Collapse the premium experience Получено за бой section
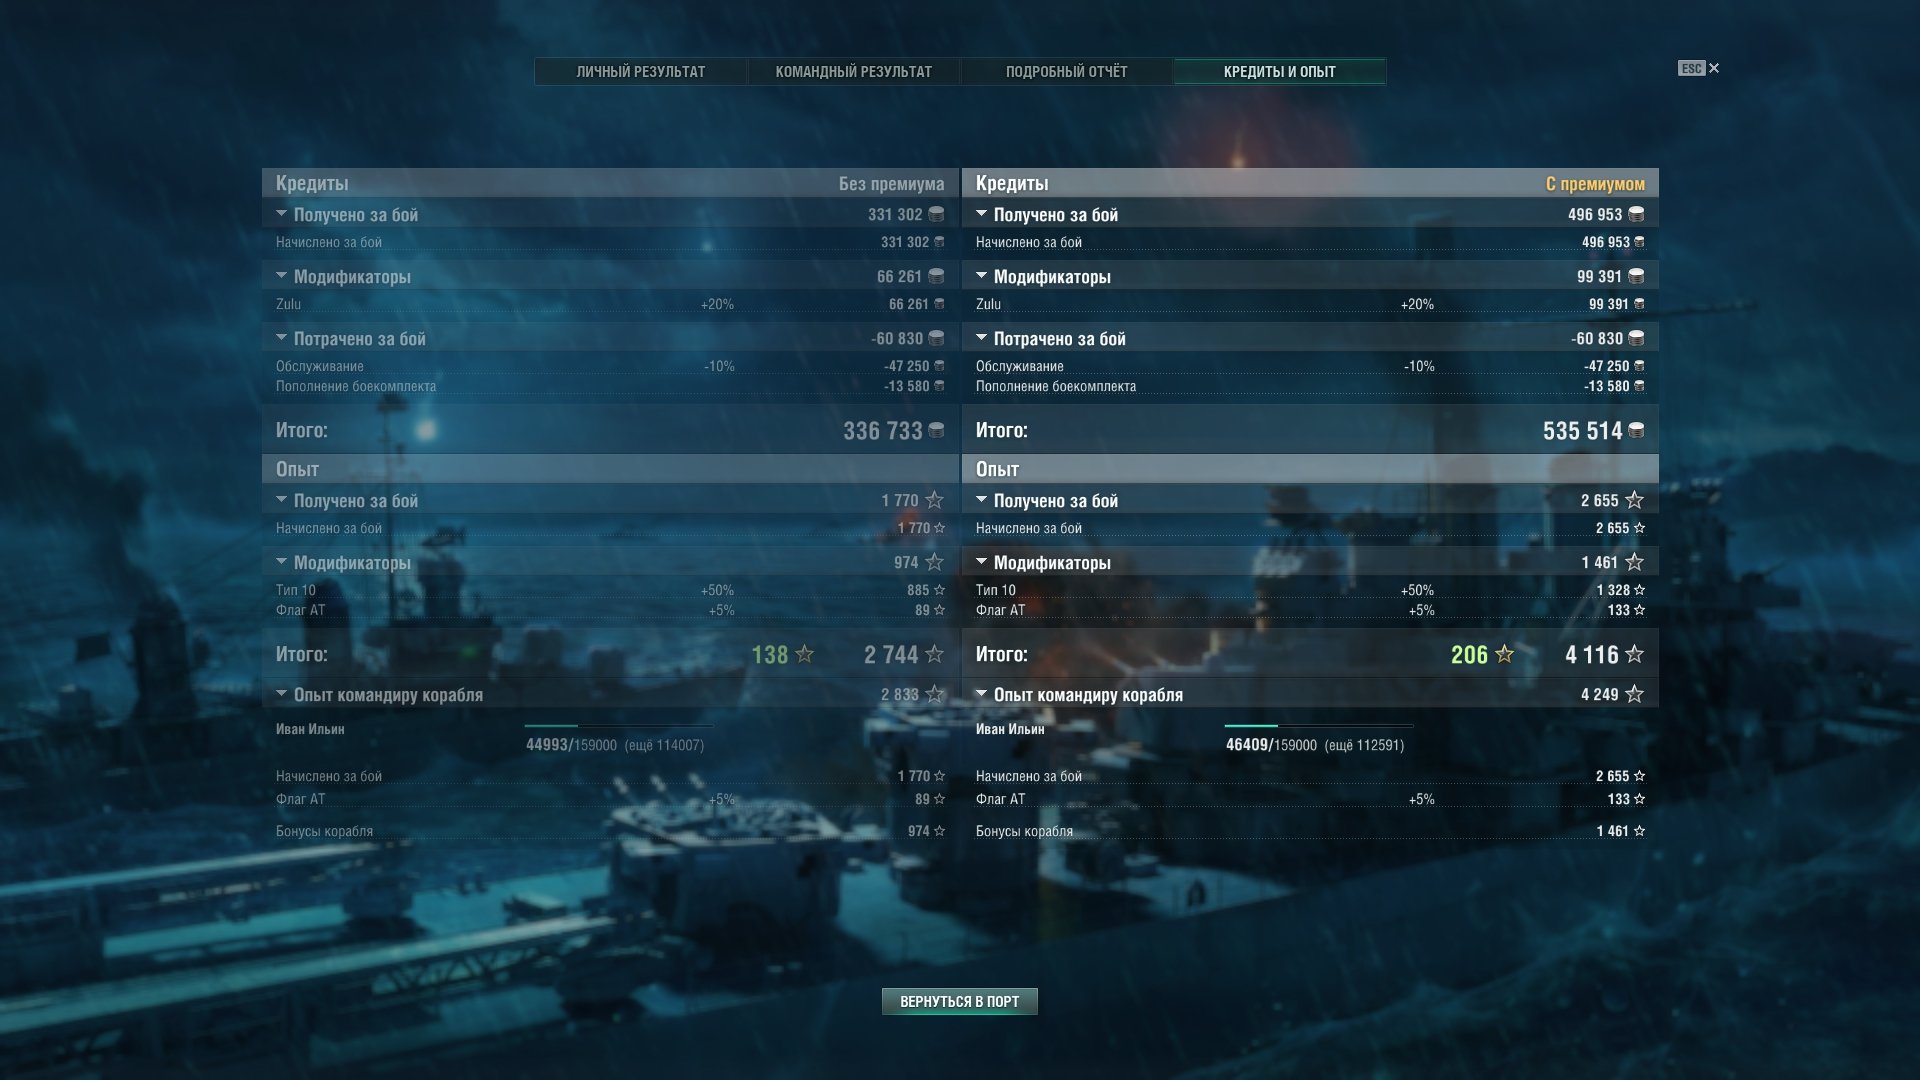This screenshot has width=1920, height=1080. click(981, 500)
